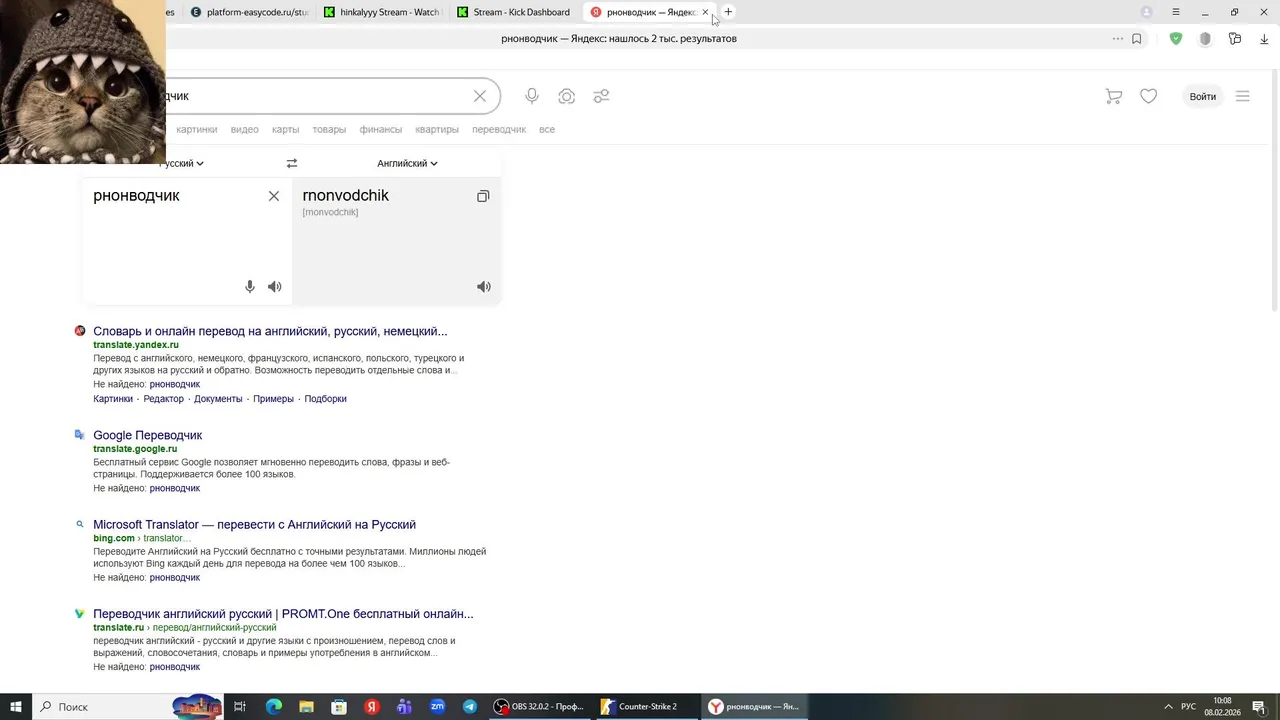Dictate source text in translator microphone
The height and width of the screenshot is (720, 1280).
coord(250,287)
